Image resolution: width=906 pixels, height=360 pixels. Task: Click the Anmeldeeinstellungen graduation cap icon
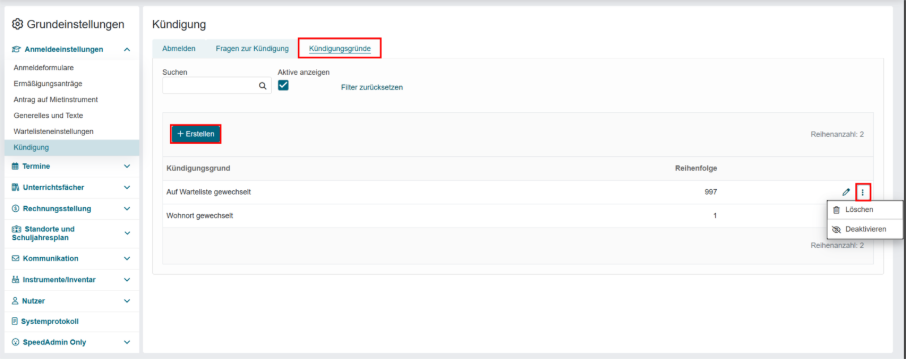pos(17,50)
